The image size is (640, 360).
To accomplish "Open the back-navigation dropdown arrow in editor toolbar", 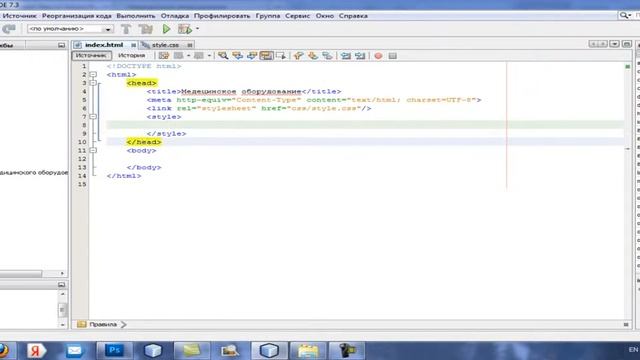I will (x=188, y=56).
